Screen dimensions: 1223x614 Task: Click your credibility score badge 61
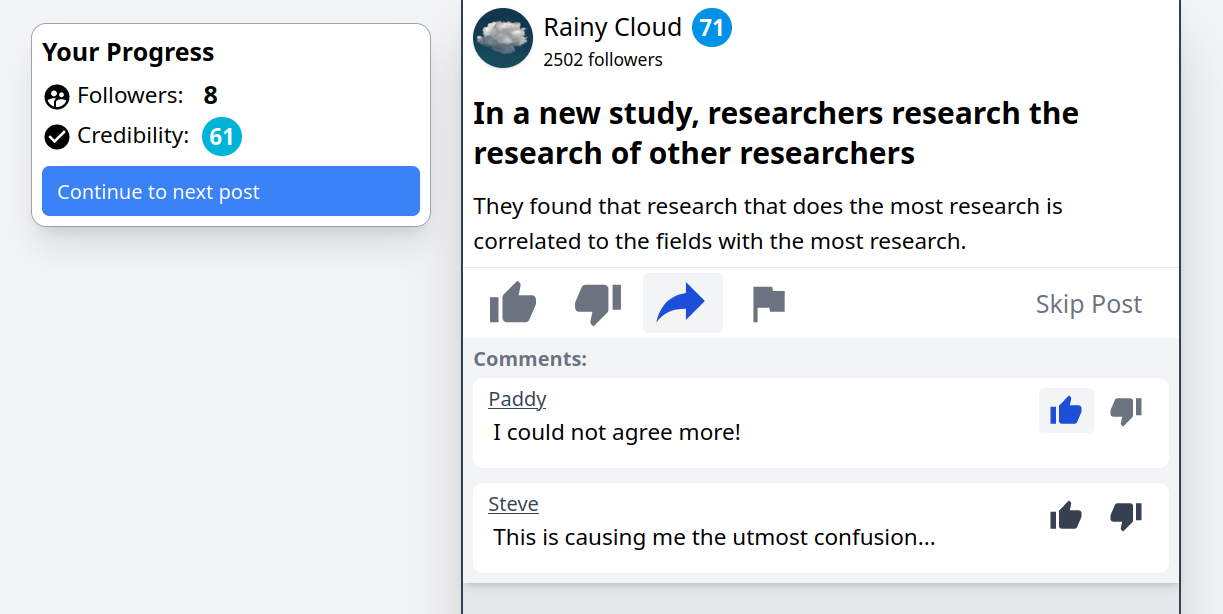(222, 137)
